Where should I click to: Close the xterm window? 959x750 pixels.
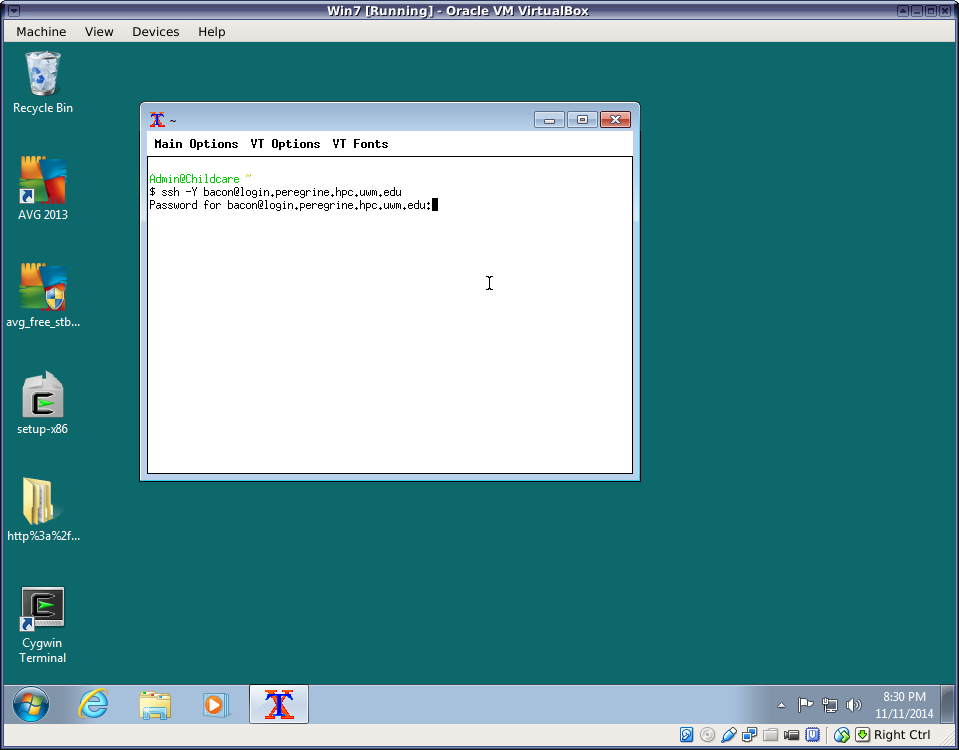[615, 119]
